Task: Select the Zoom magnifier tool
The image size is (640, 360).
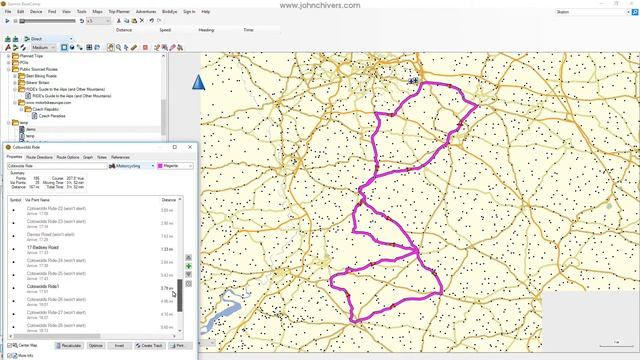Action: 119,48
